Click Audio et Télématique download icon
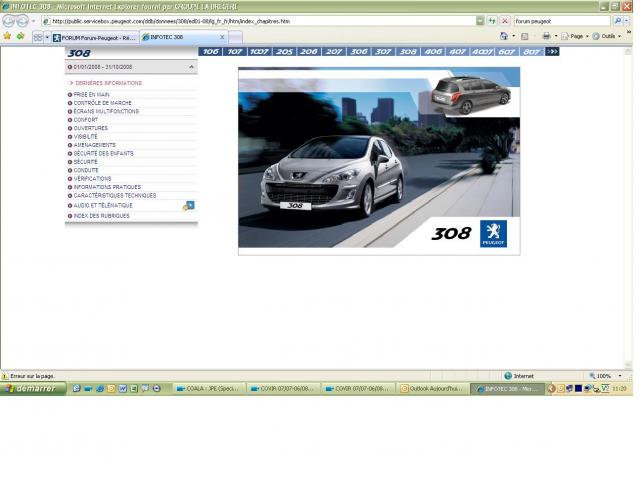640x480 pixels. 189,206
